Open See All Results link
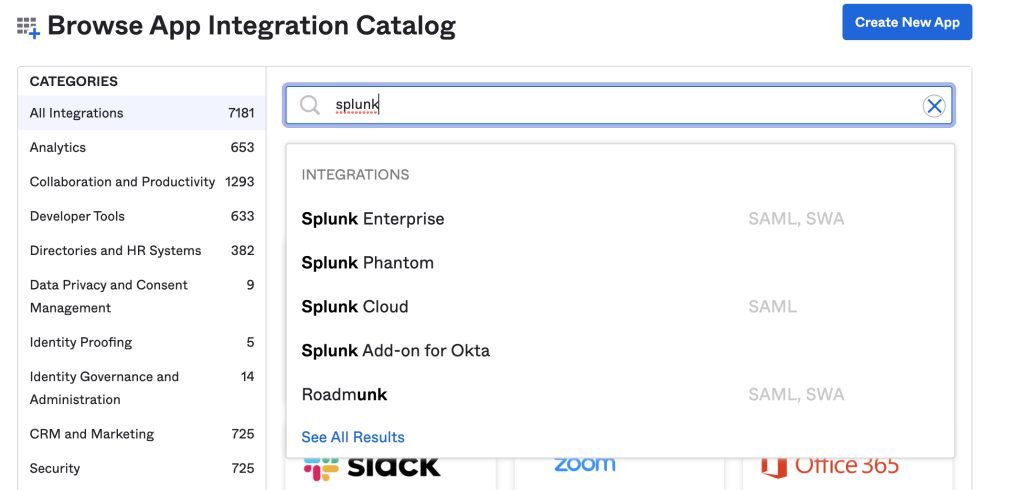Viewport: 1024px width, 490px height. [353, 437]
